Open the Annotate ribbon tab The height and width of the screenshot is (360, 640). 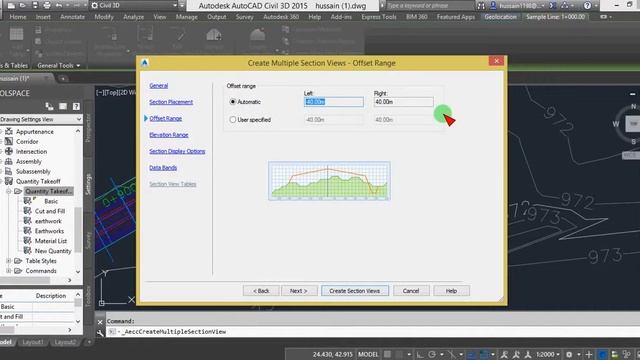click(x=72, y=17)
